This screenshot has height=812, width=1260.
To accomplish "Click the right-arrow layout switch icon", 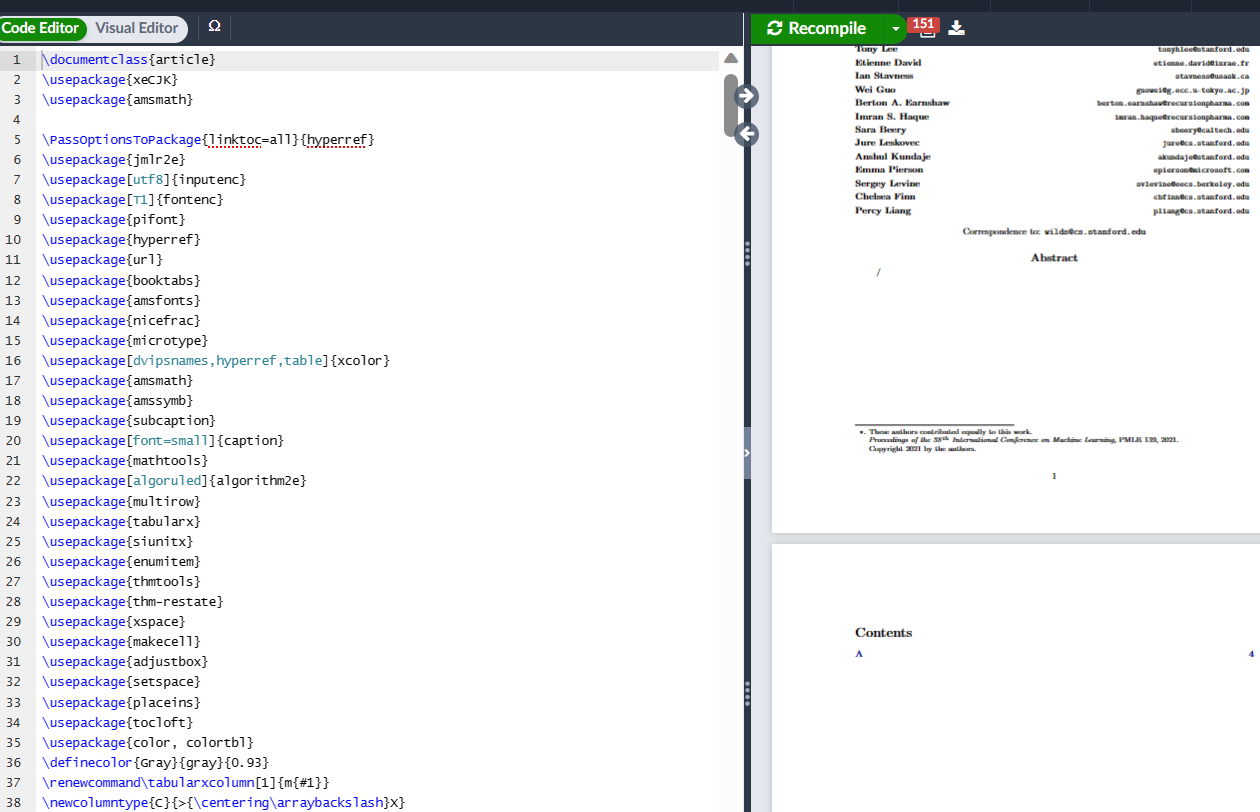I will [x=747, y=95].
